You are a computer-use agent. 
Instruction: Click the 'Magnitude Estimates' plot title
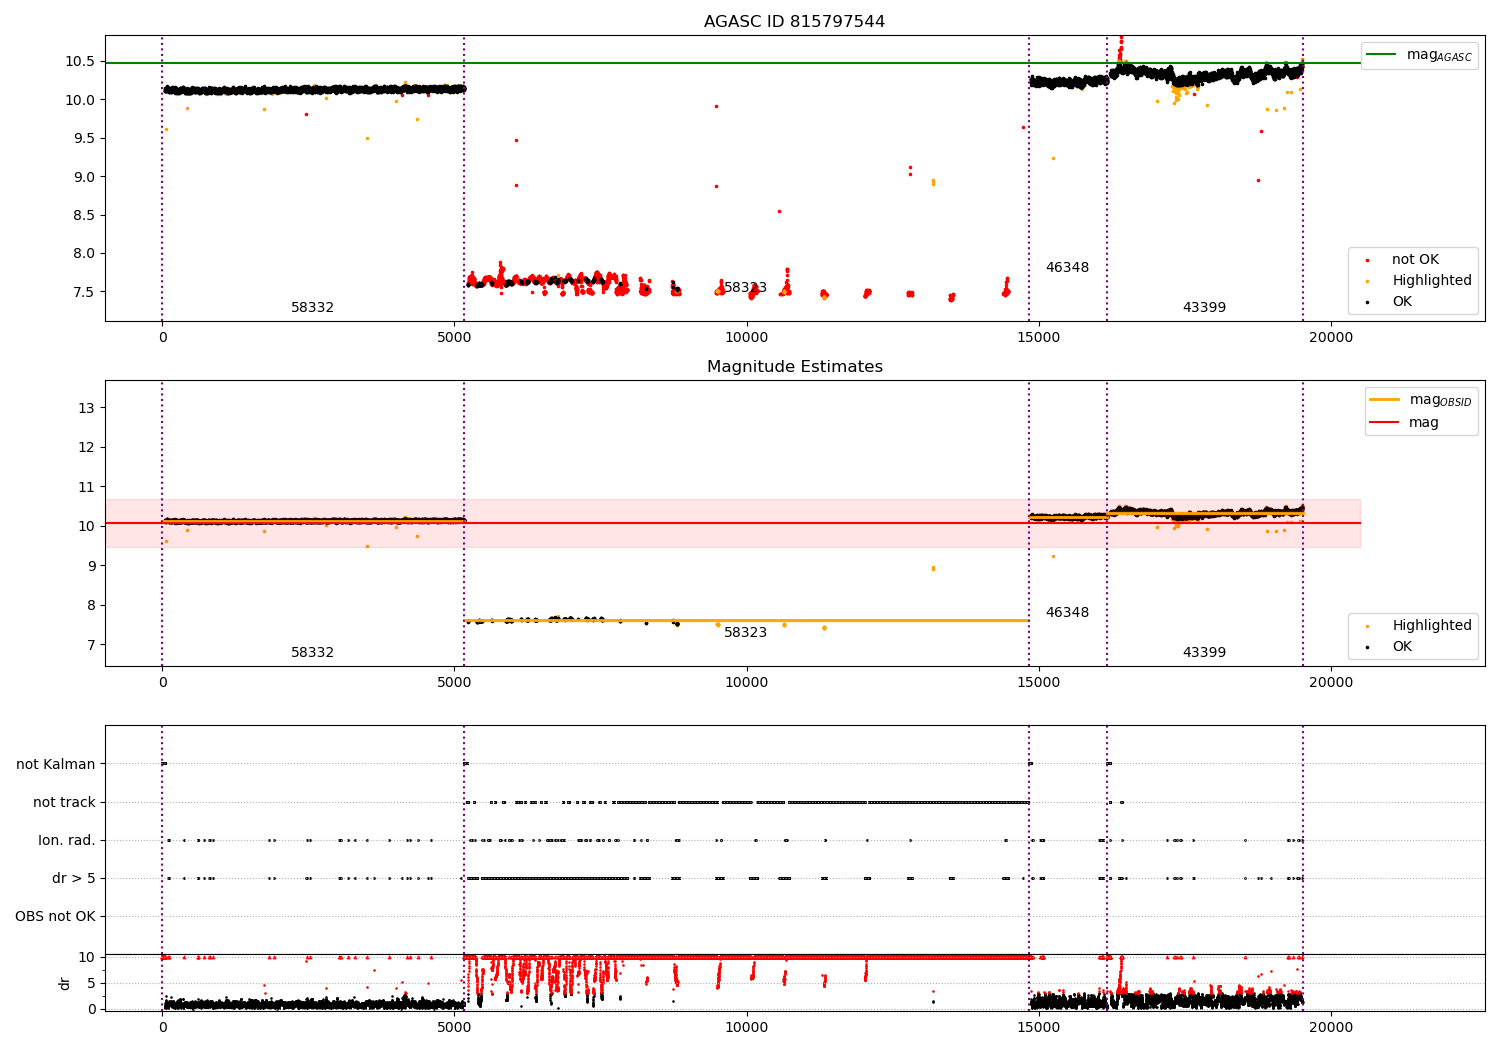794,367
